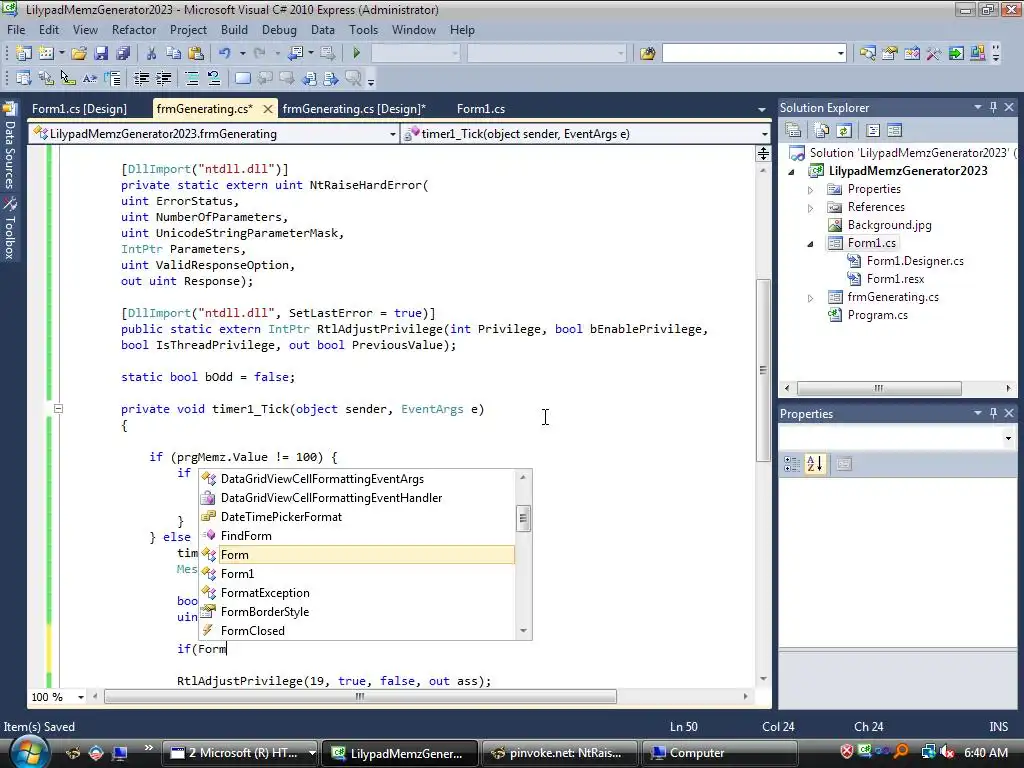Click View Designer icon in Solution Explorer
The width and height of the screenshot is (1024, 768).
coord(895,131)
